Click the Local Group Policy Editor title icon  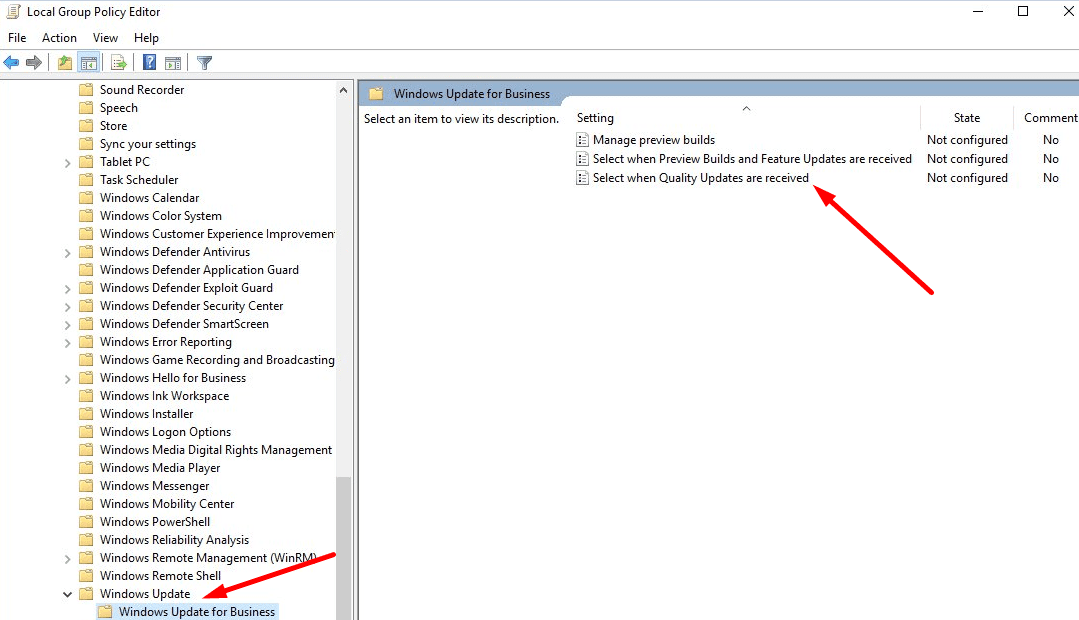tap(13, 12)
